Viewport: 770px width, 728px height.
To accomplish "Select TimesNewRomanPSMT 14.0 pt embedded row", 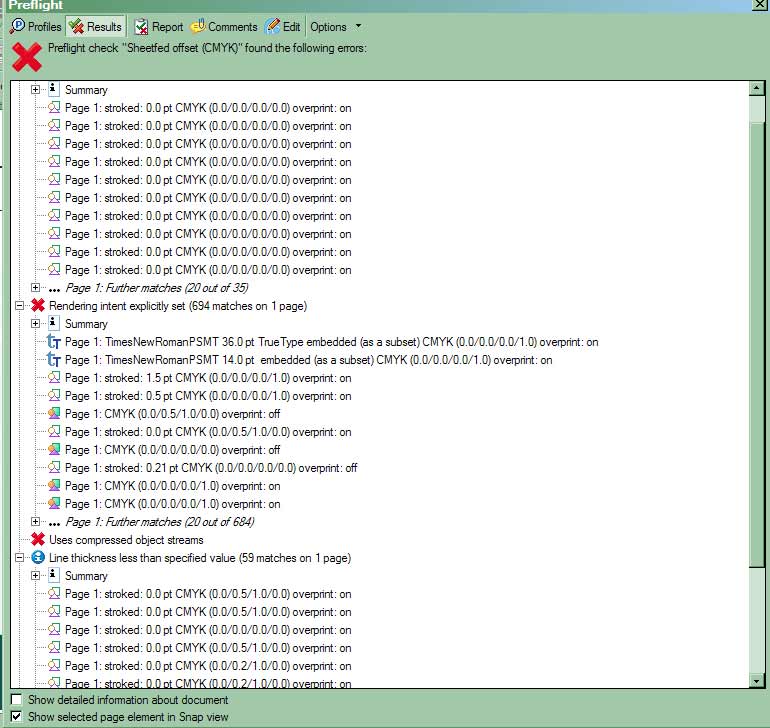I will click(308, 360).
